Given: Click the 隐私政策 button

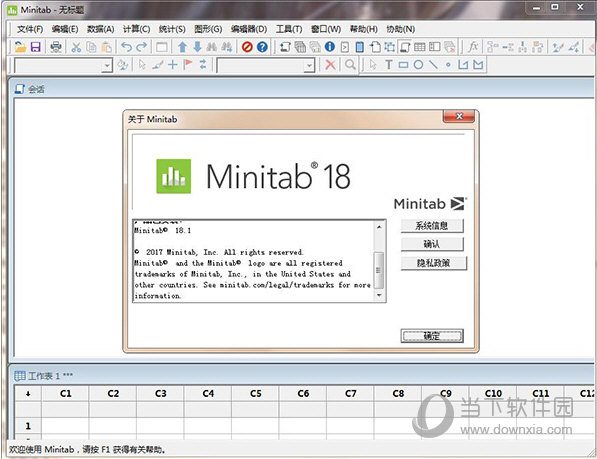Looking at the screenshot, I should (433, 263).
